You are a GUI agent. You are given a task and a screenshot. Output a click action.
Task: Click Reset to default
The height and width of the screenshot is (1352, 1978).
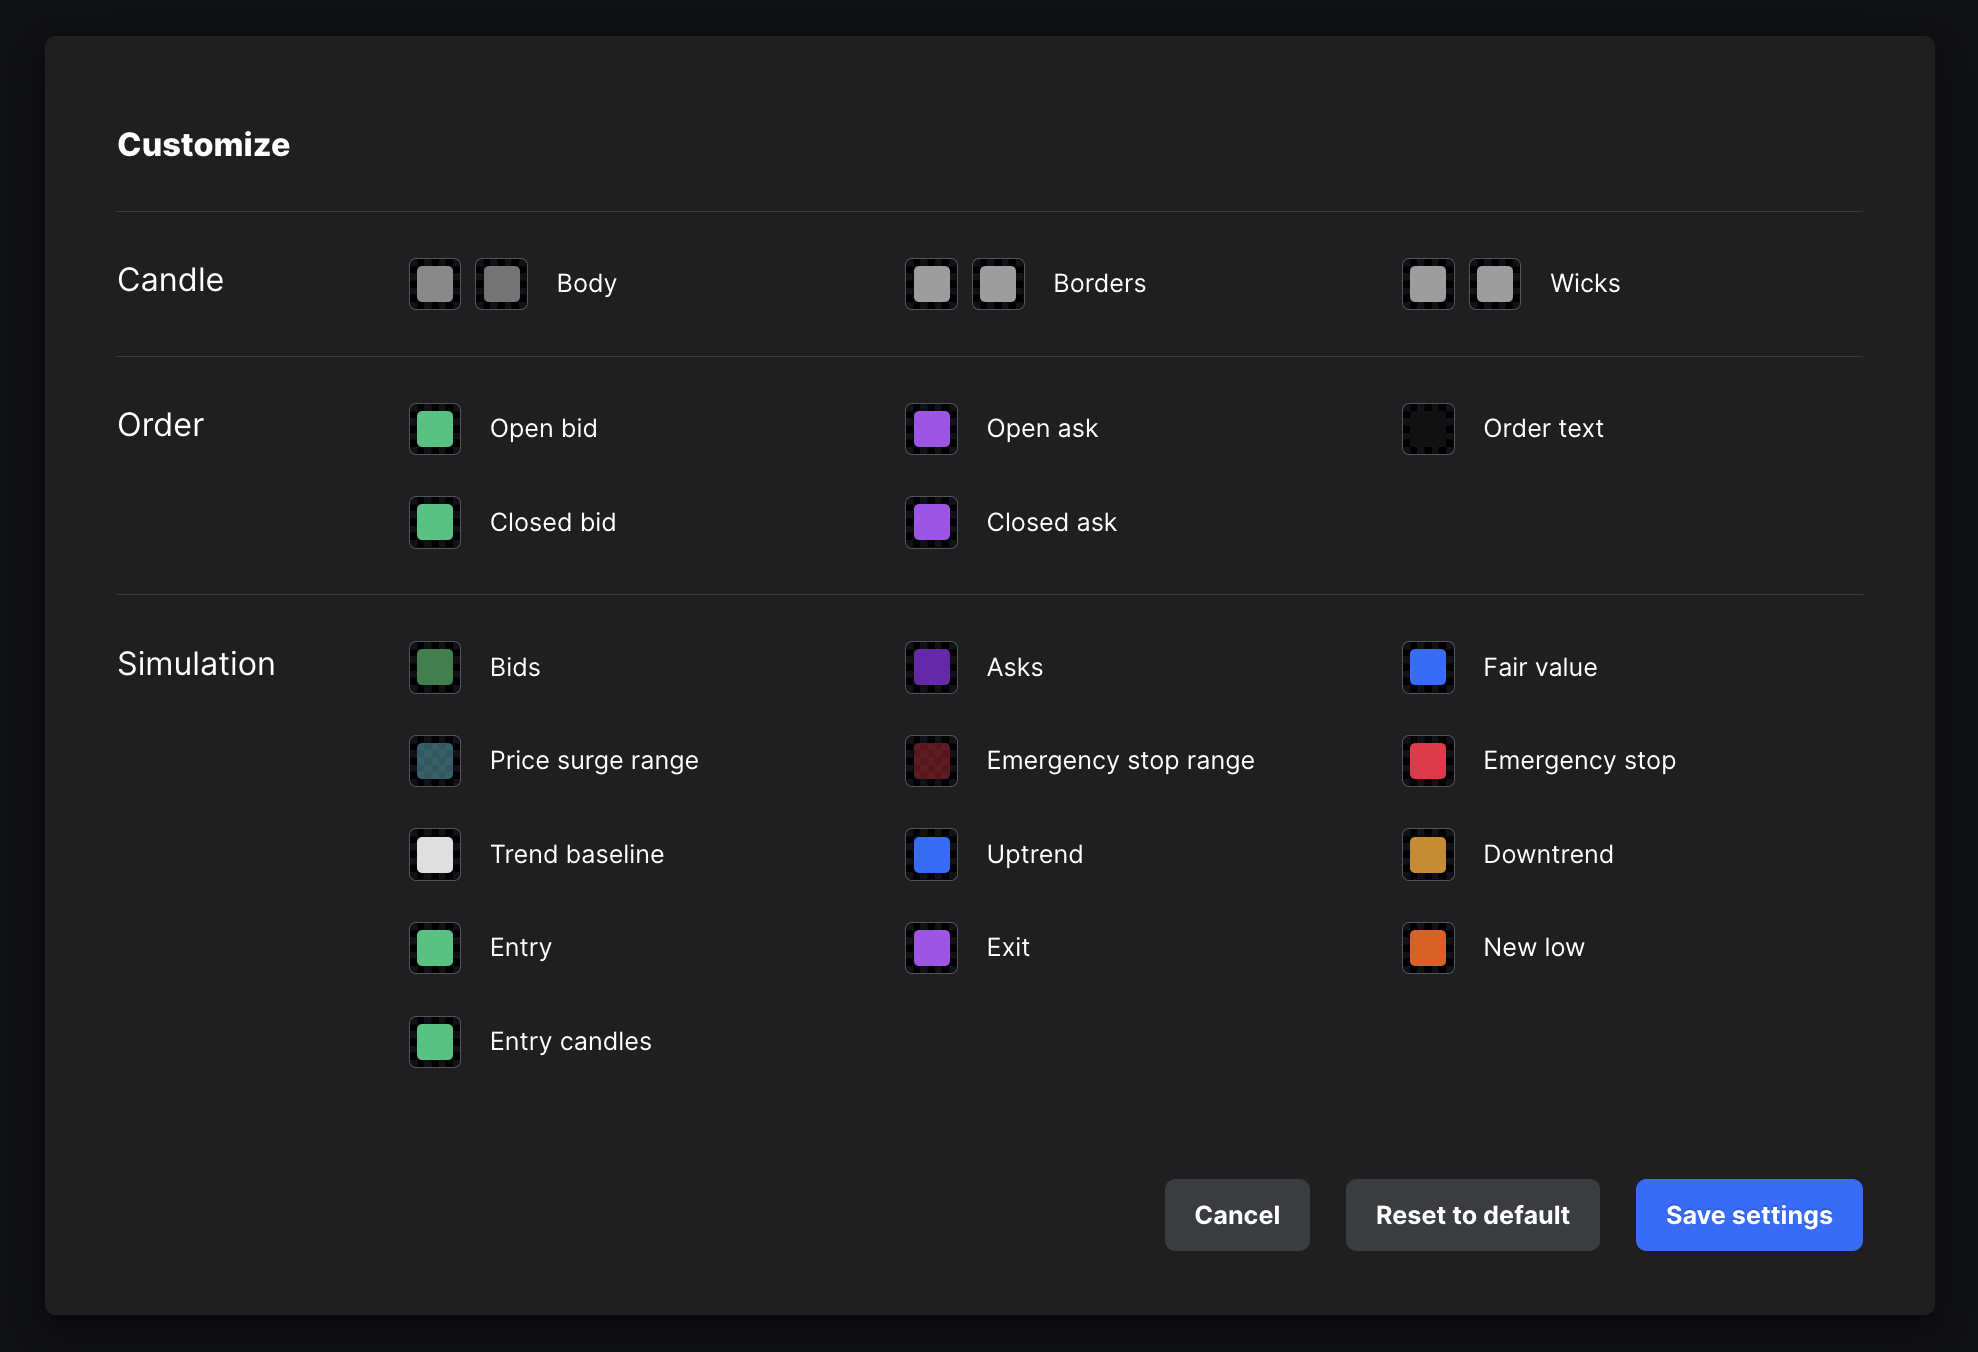coord(1472,1215)
